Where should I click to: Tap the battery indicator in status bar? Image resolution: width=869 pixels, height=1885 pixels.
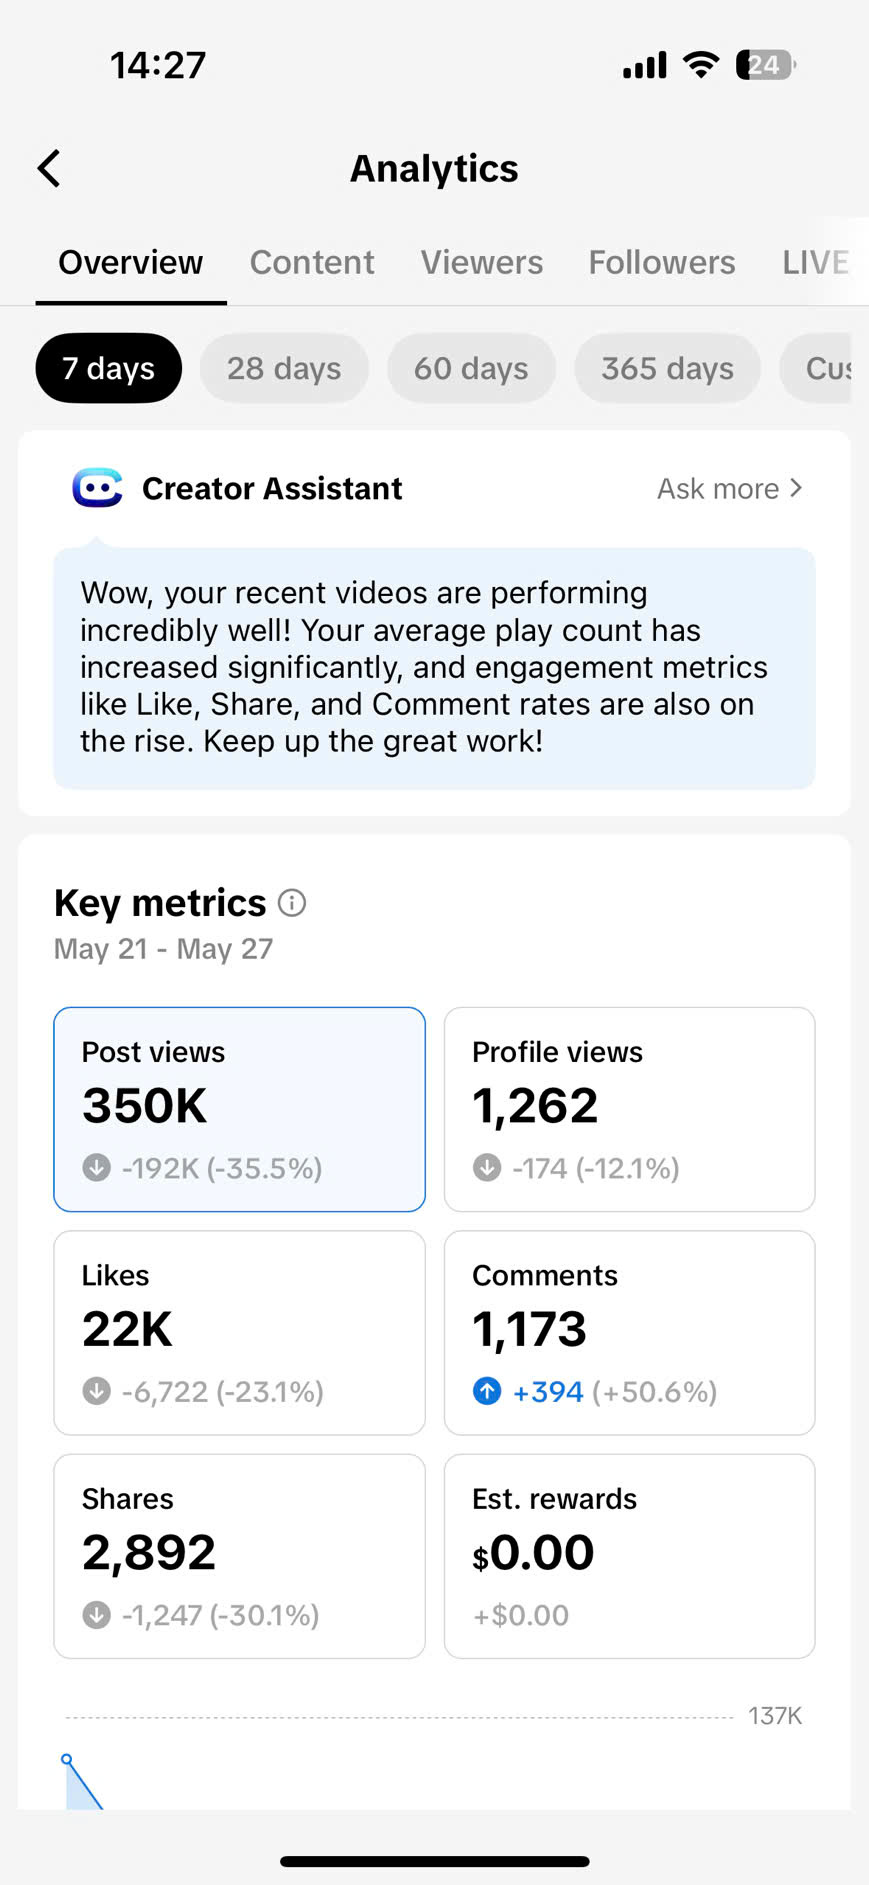[765, 65]
